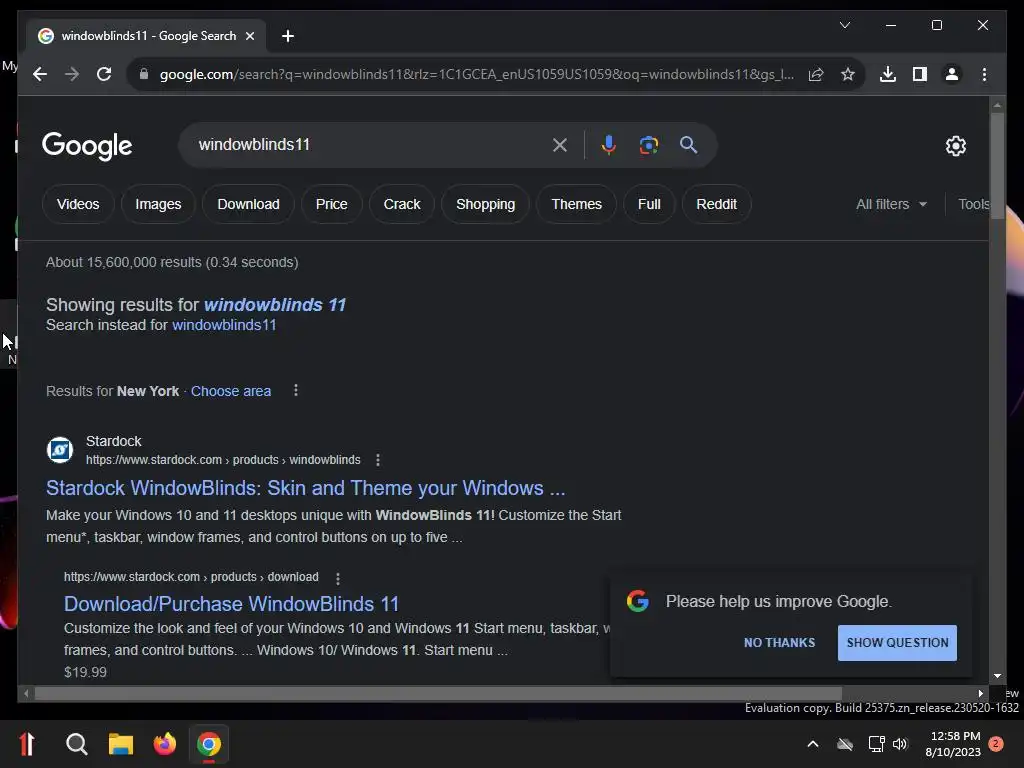
Task: Click the corrected query windowblinds 11
Action: click(274, 305)
